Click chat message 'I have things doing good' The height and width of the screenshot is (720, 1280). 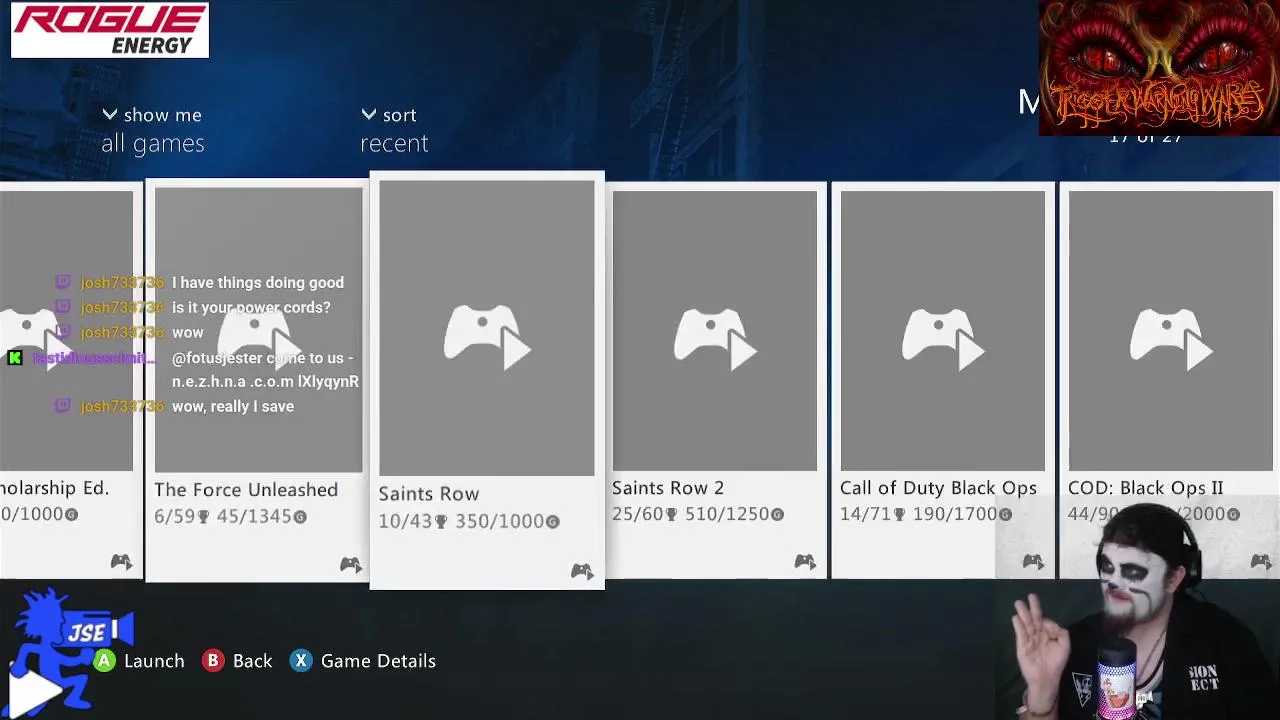coord(258,283)
